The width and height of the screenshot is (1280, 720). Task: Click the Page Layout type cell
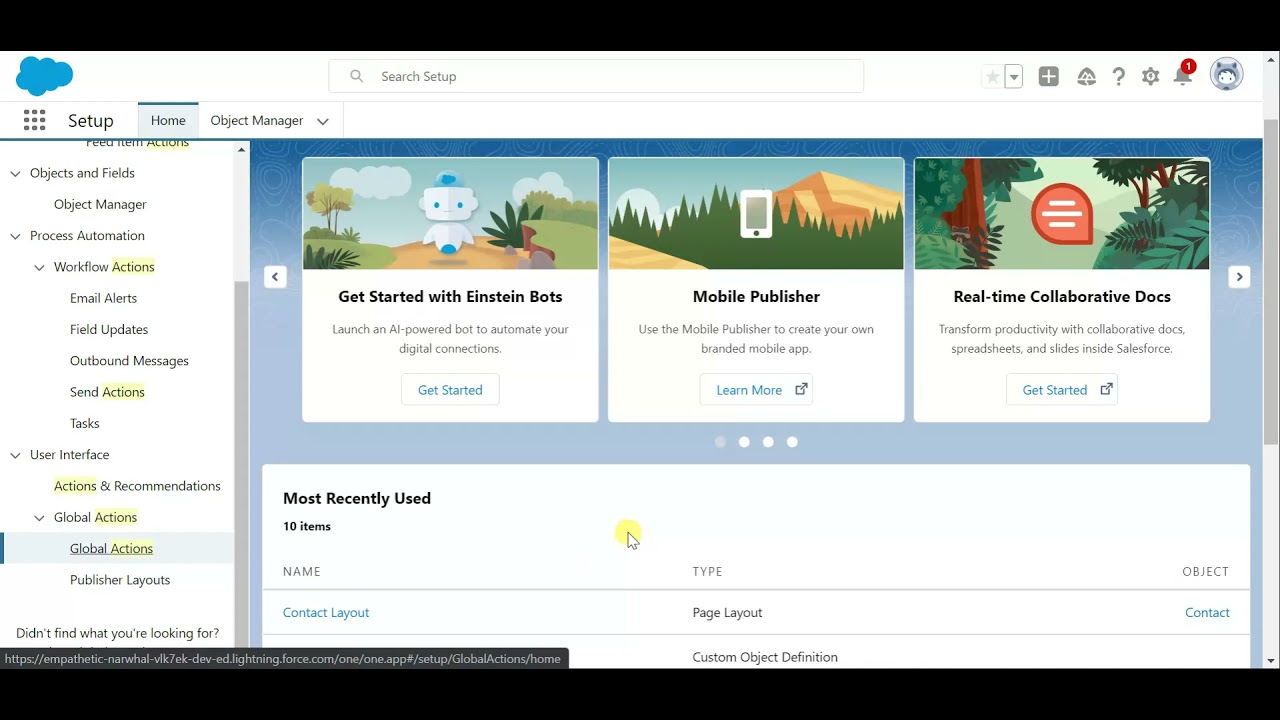coord(727,612)
